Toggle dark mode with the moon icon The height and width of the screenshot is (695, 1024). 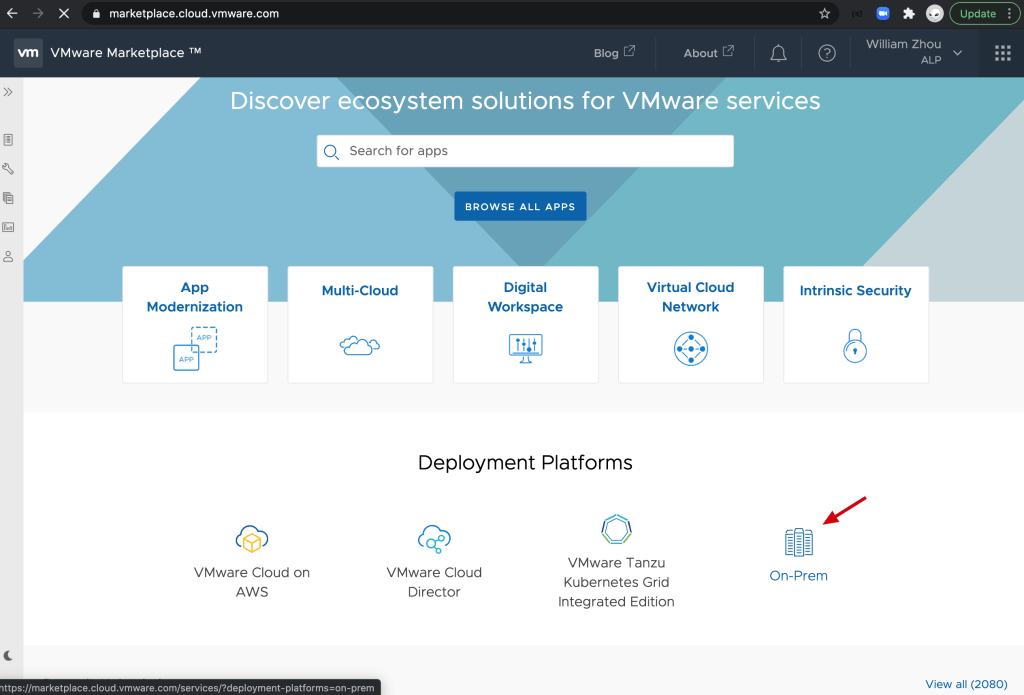pos(9,656)
